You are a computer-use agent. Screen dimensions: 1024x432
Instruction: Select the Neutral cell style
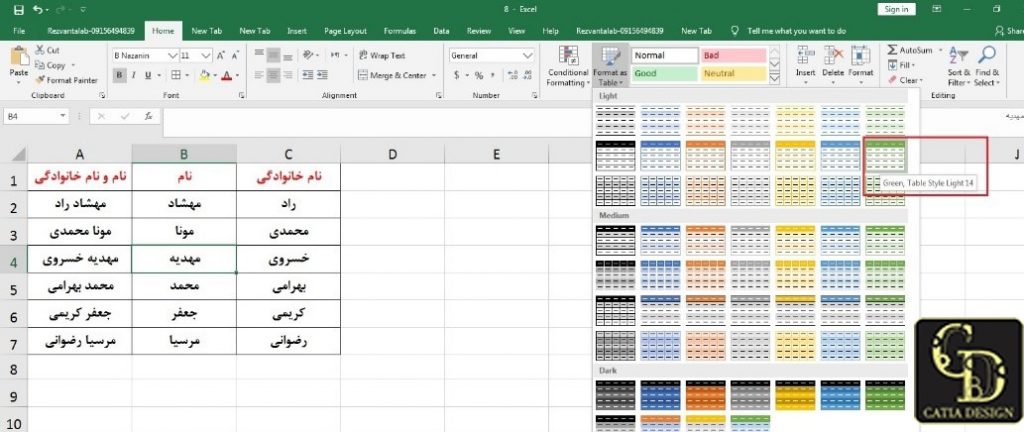733,73
